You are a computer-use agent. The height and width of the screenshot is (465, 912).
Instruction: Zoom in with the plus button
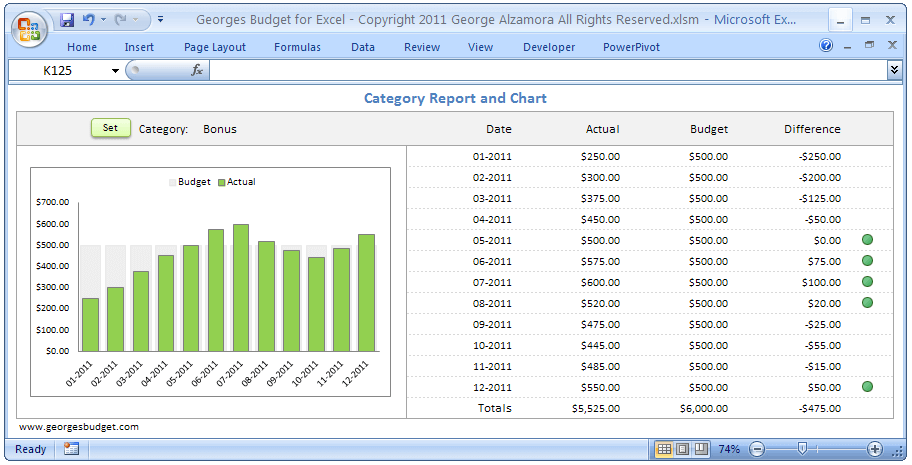pos(875,449)
